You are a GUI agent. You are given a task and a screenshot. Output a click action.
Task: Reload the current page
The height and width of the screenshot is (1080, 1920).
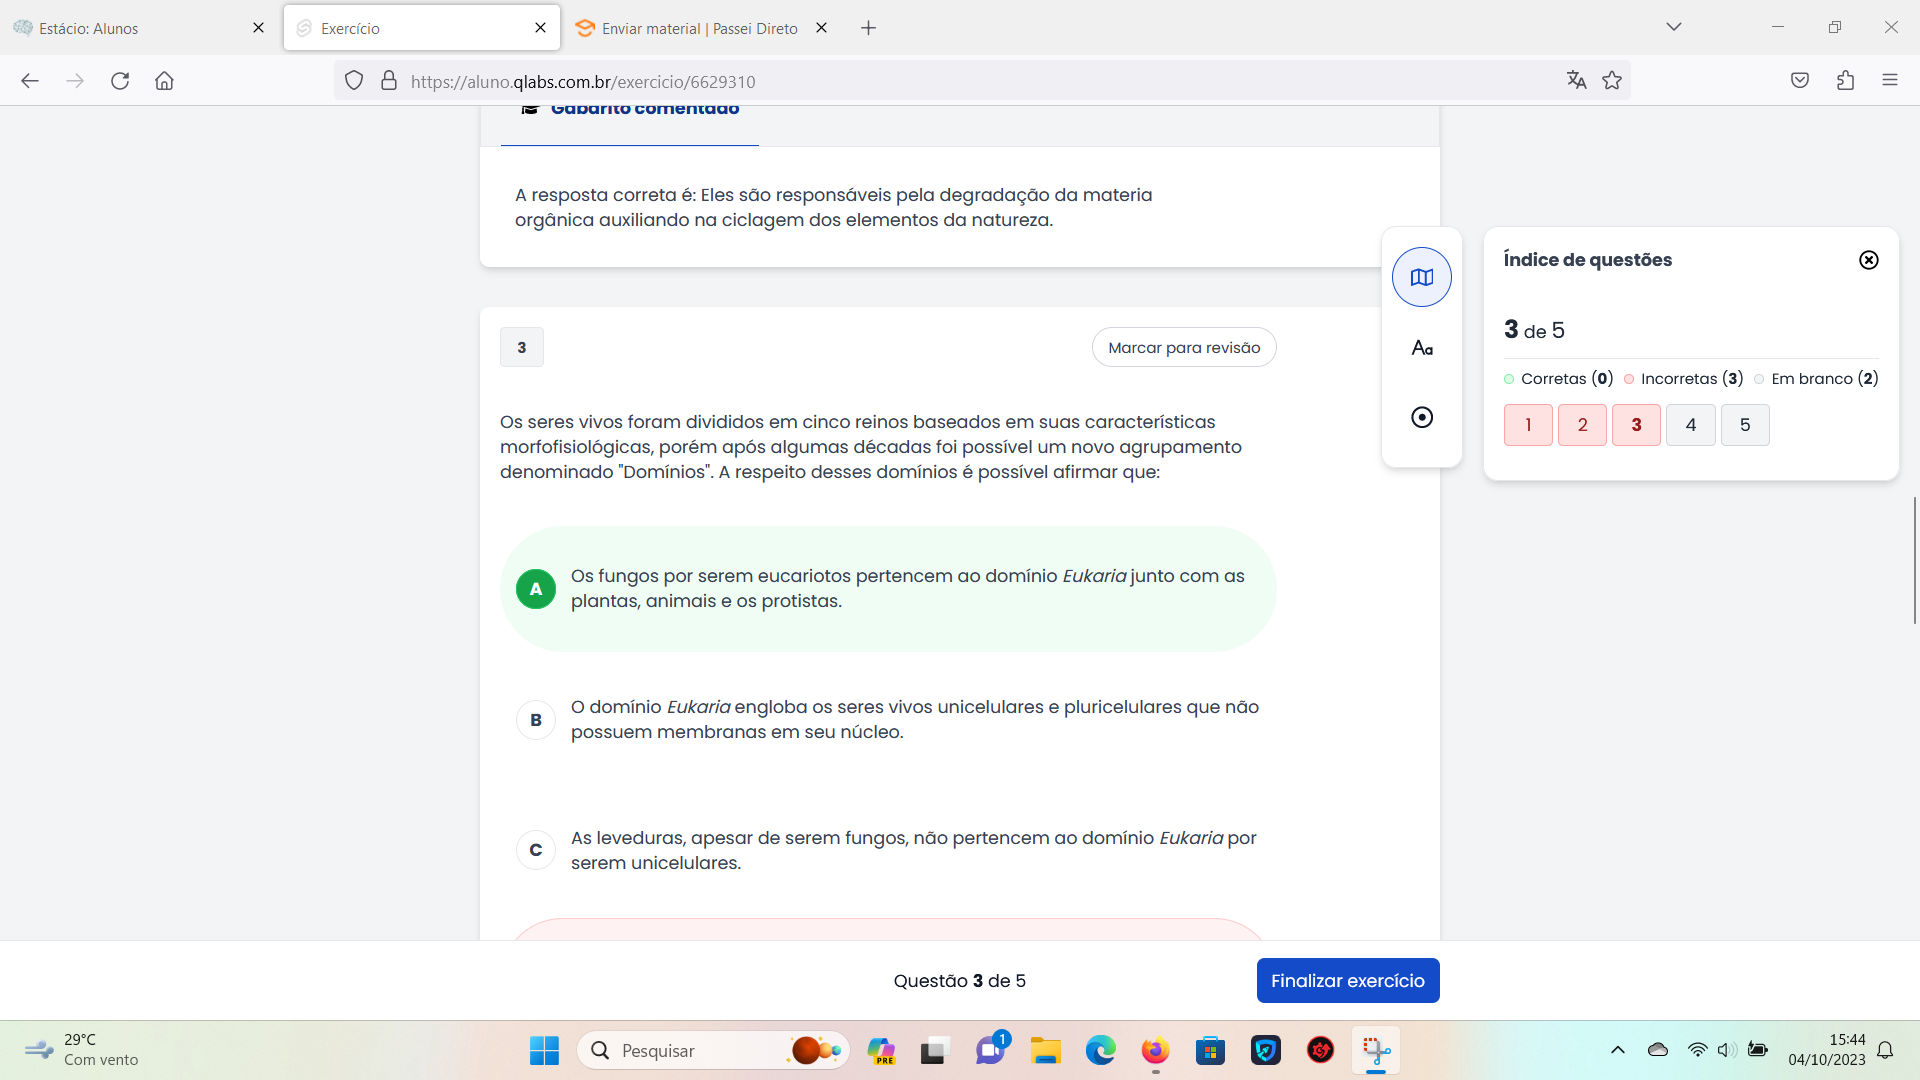tap(120, 81)
